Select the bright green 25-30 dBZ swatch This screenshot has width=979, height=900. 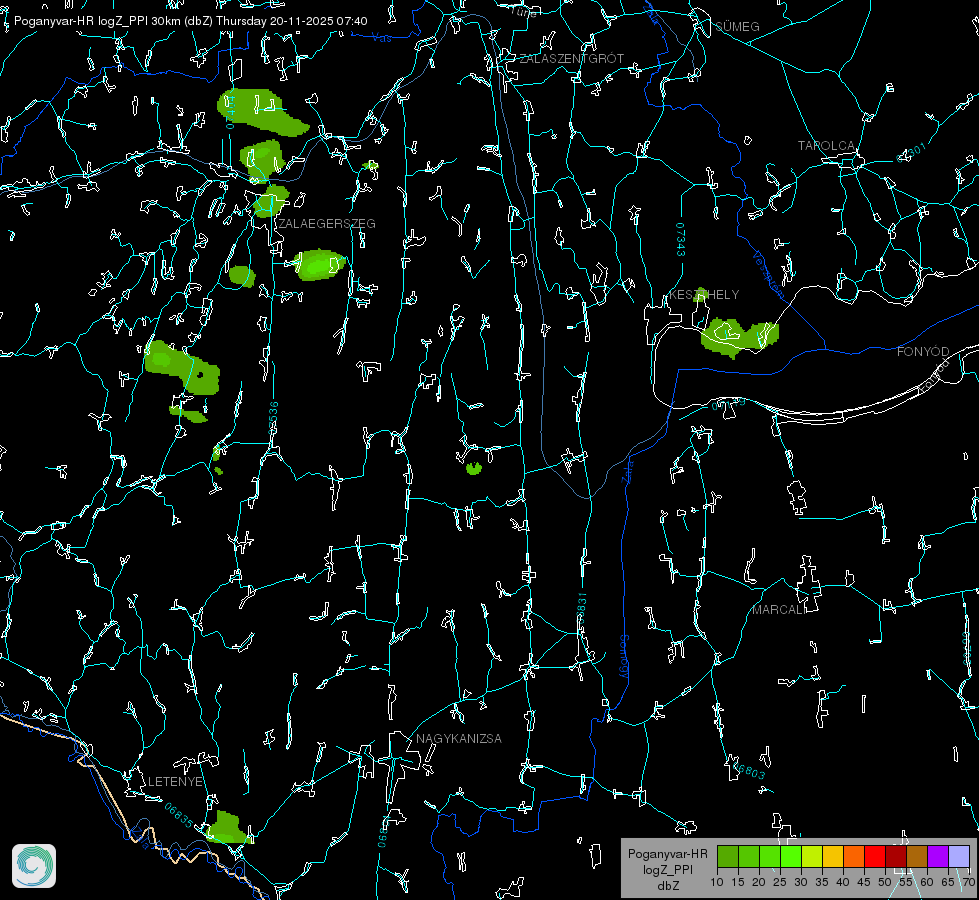790,856
